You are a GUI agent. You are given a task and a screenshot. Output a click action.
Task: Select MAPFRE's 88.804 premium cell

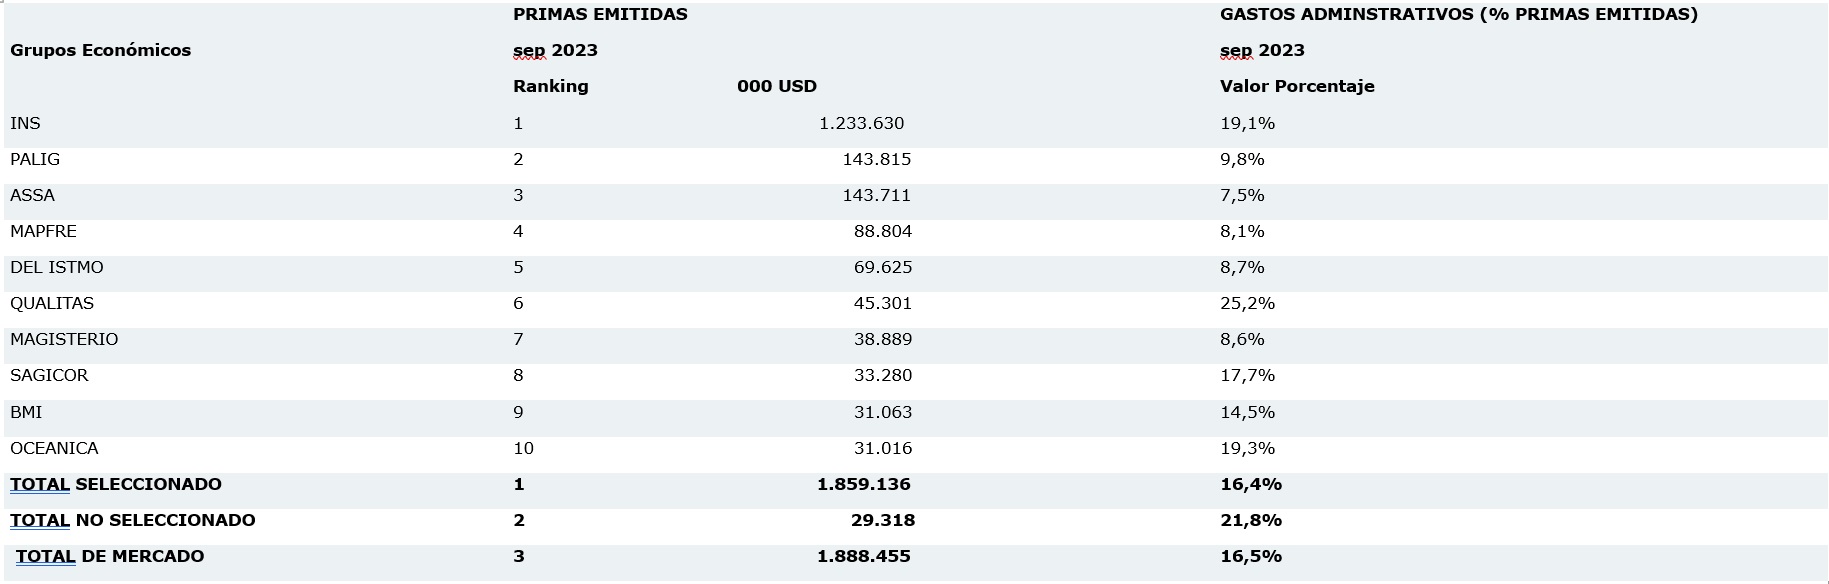click(x=882, y=231)
